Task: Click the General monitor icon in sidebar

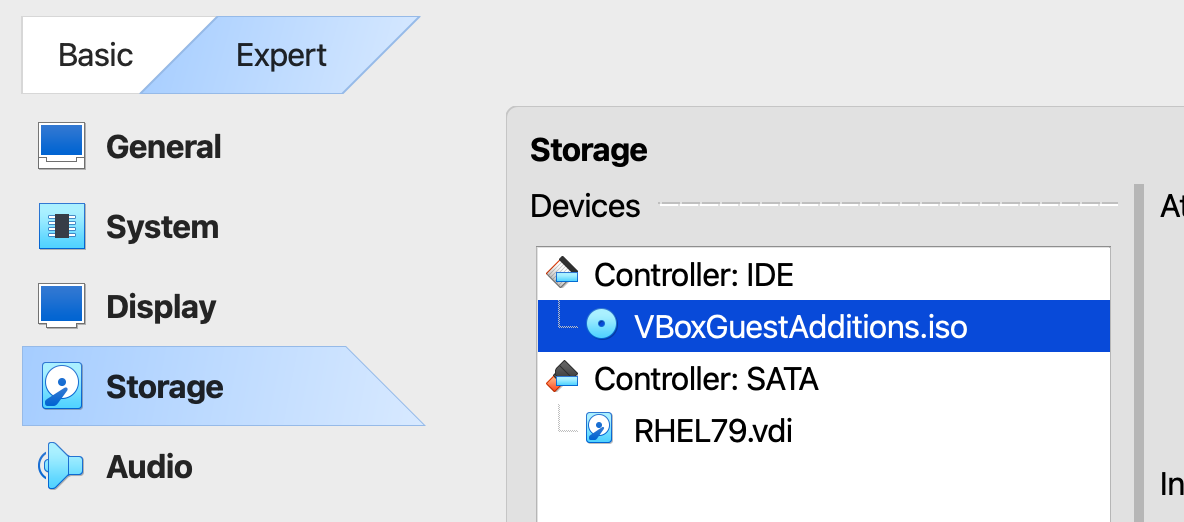Action: pyautogui.click(x=60, y=146)
